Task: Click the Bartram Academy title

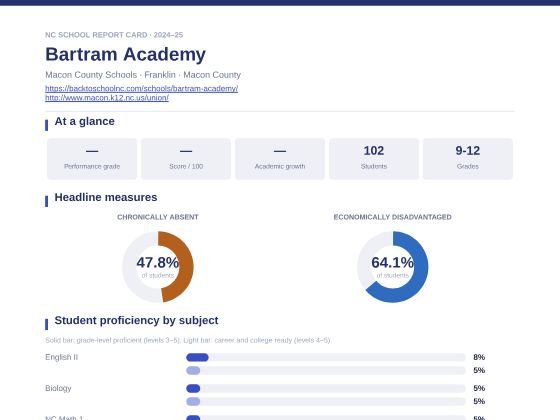Action: [x=125, y=55]
